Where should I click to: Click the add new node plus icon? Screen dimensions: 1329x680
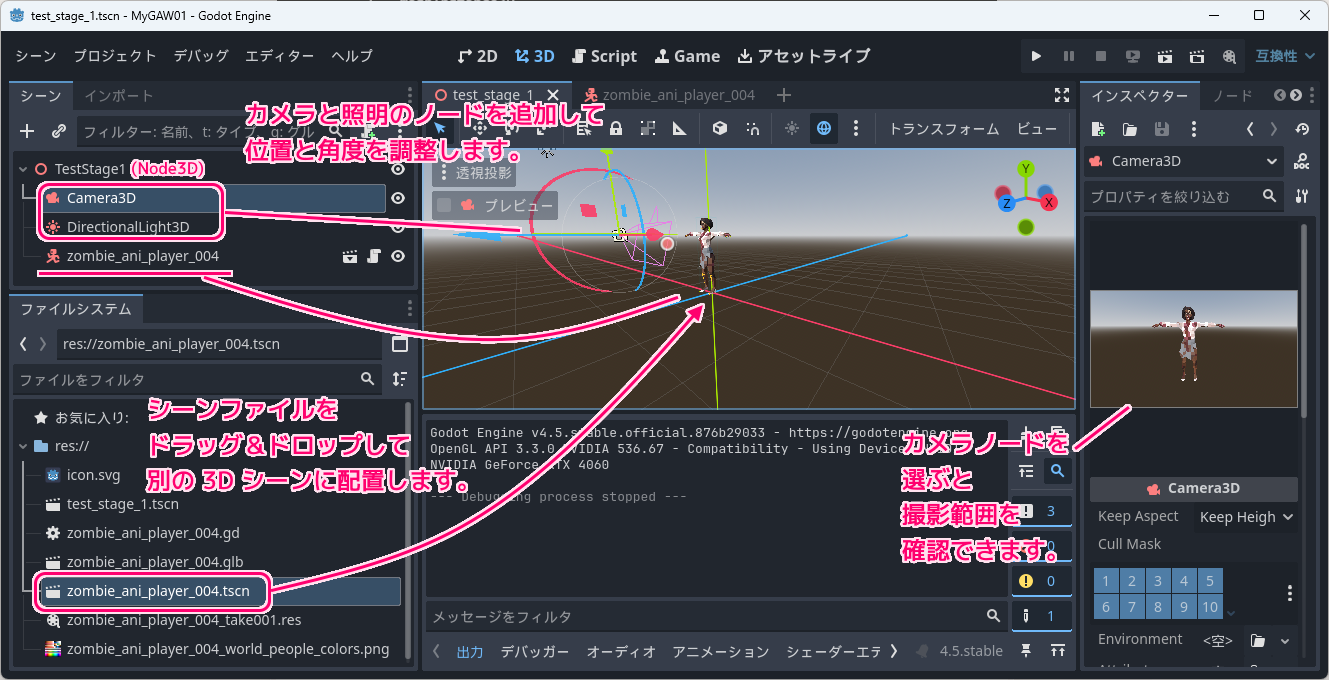pos(27,131)
